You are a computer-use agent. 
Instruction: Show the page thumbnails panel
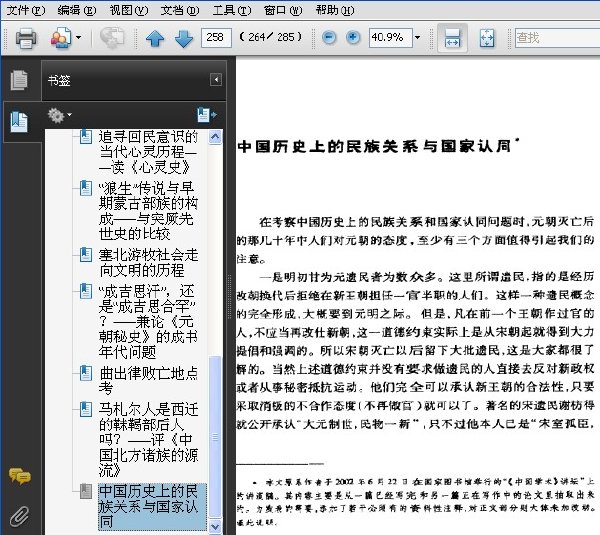(x=19, y=80)
